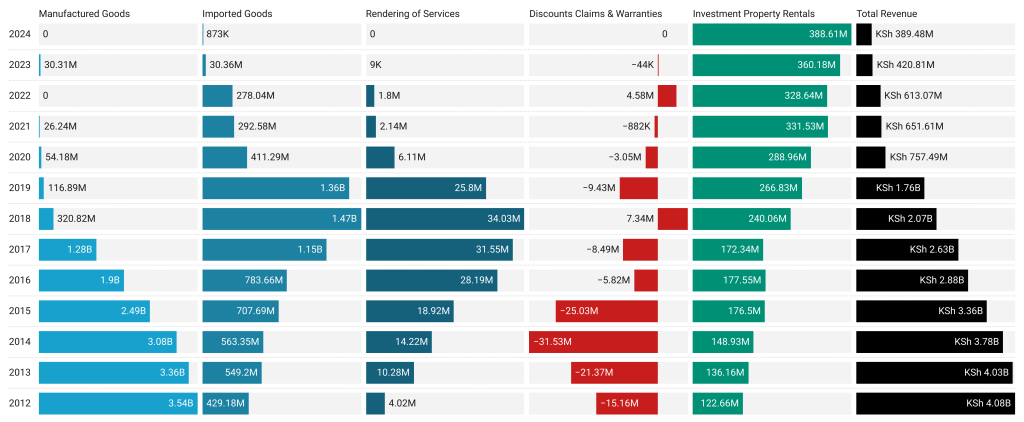Viewport: 1024px width, 422px height.
Task: Select the black KSh 4.08B revenue bar
Action: 935,403
